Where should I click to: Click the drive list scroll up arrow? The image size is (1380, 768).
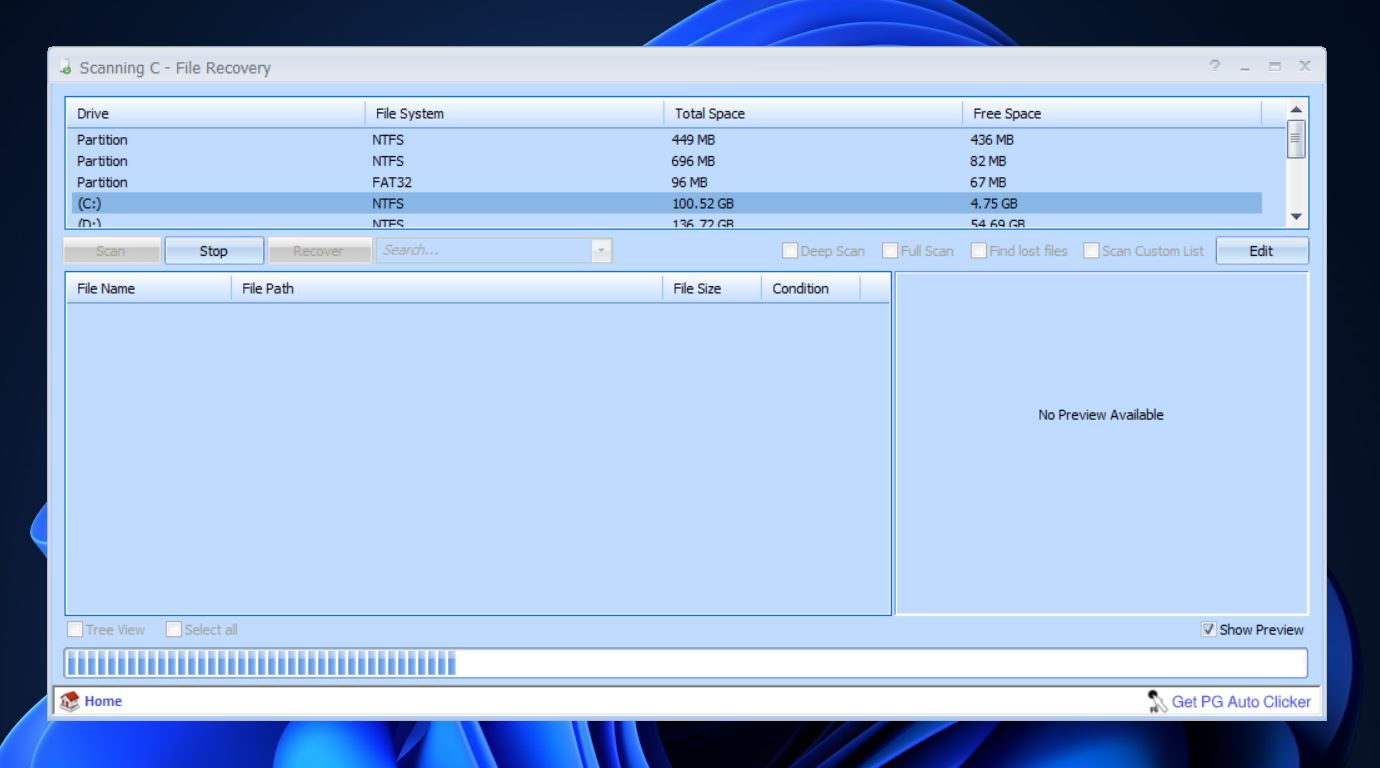click(x=1296, y=109)
